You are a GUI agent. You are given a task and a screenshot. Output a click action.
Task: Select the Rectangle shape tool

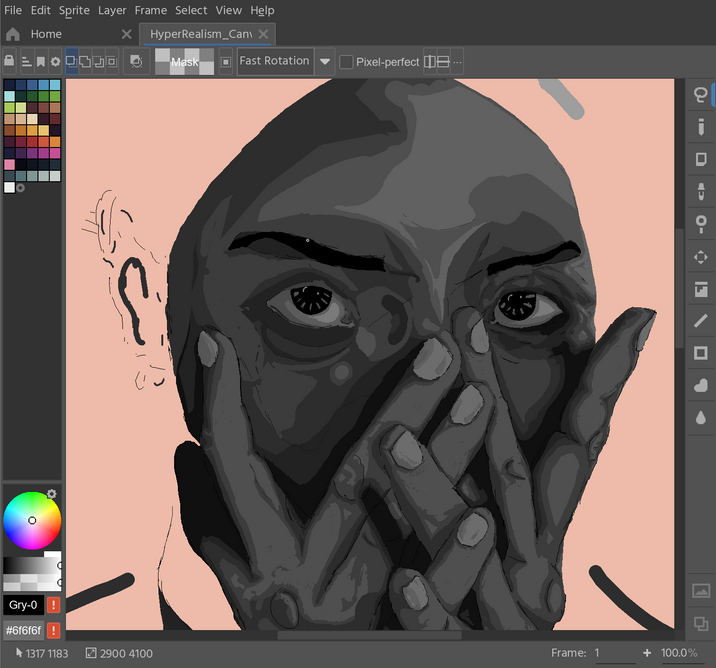[700, 353]
